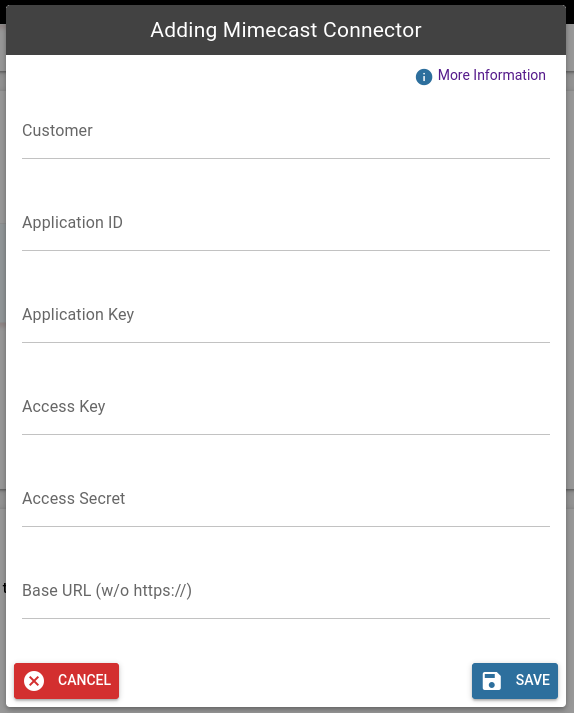Cancel adding the Mimecast connector

pyautogui.click(x=66, y=681)
